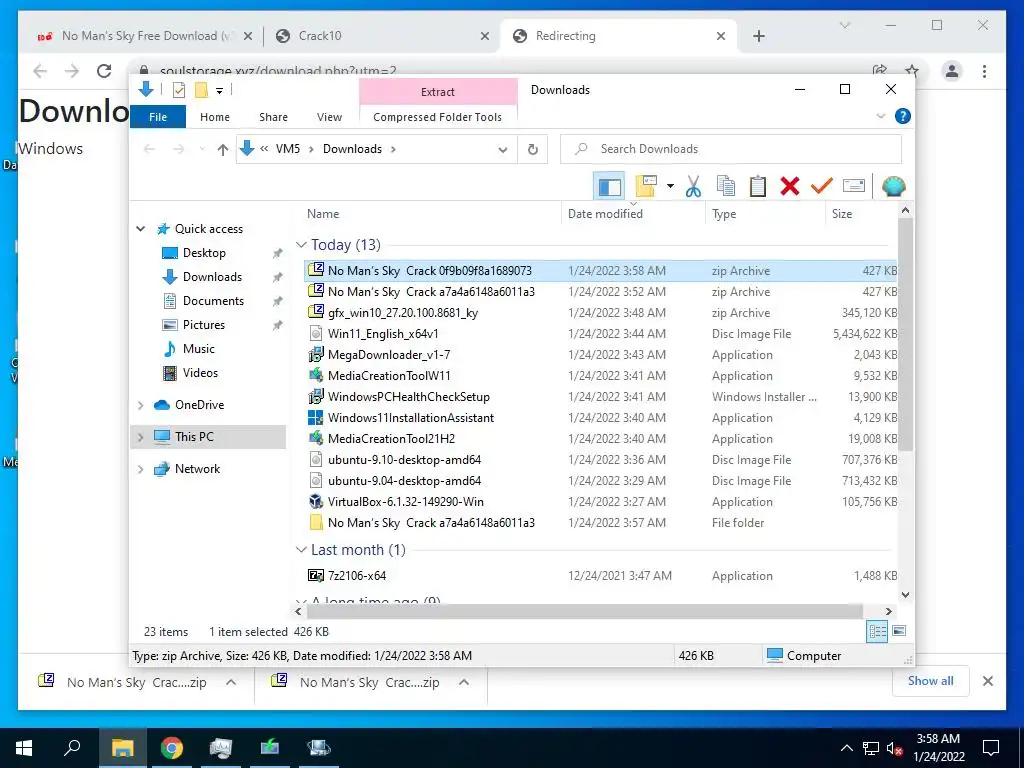1024x768 pixels.
Task: Select MediaCreationToolW11 file
Action: click(601, 376)
